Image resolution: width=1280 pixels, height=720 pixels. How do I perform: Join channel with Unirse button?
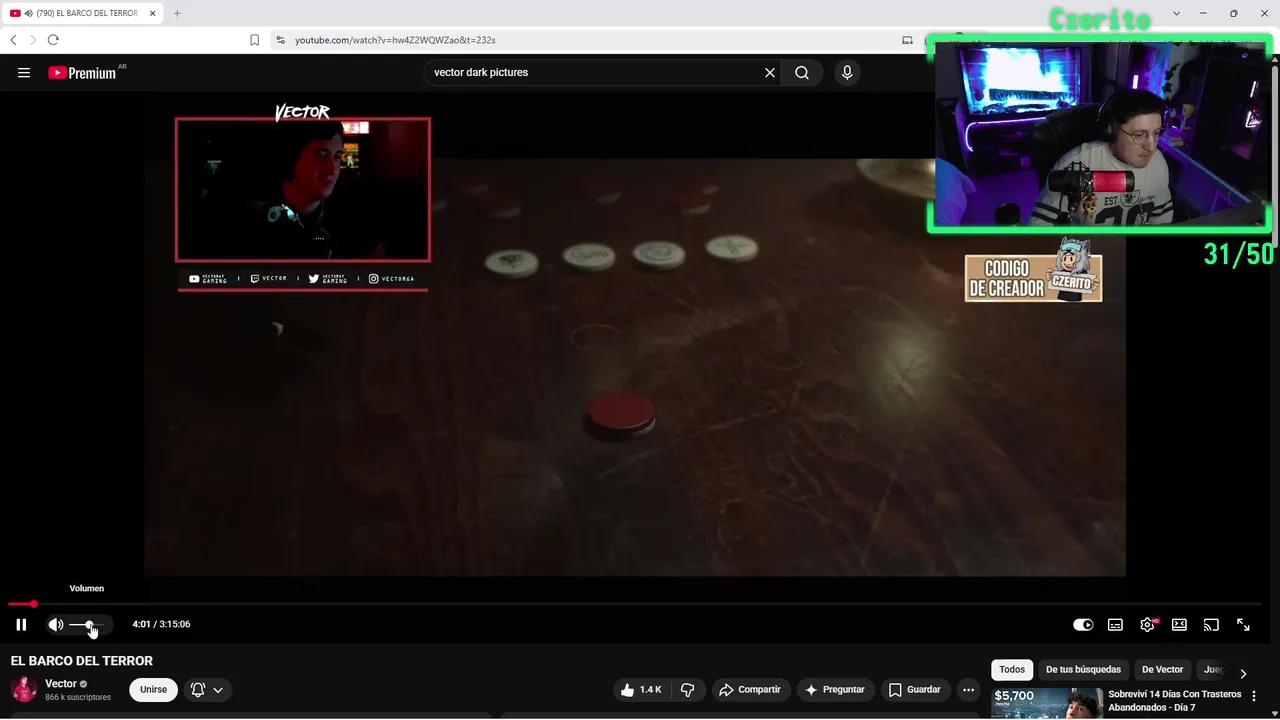point(153,690)
